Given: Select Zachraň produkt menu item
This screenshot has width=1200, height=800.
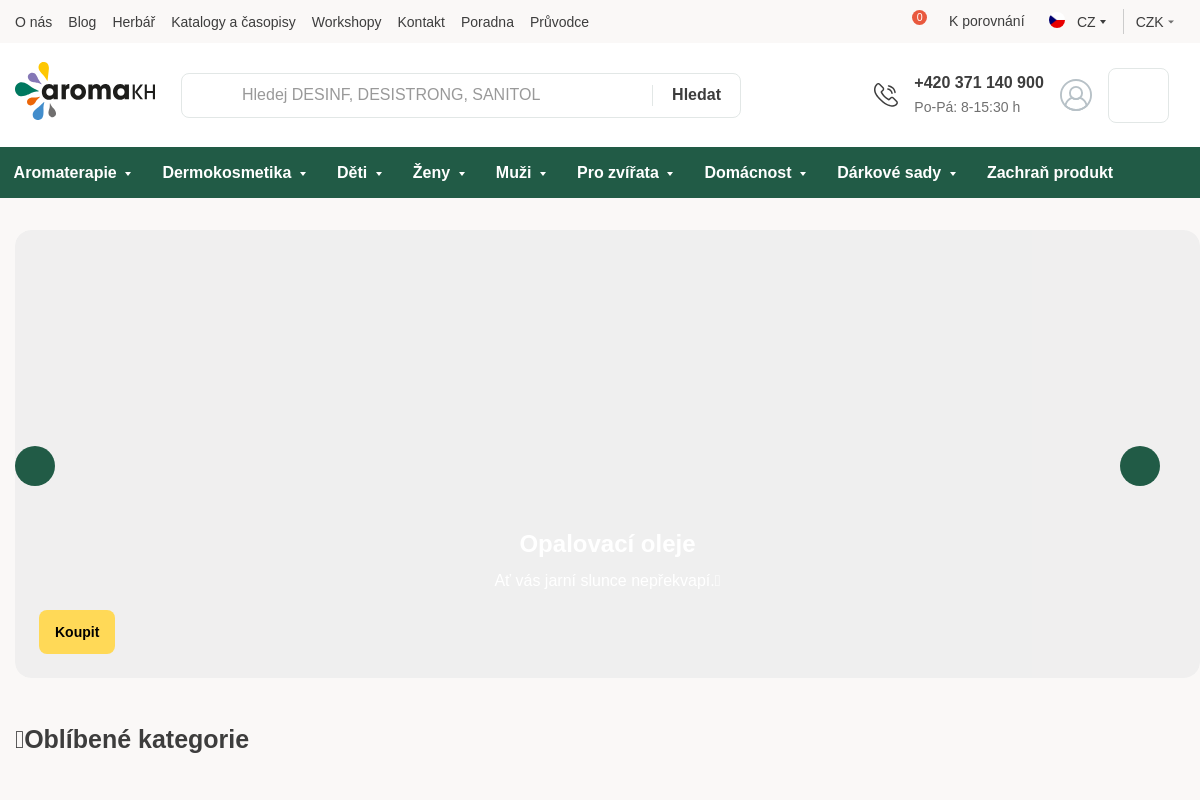Looking at the screenshot, I should [x=1049, y=173].
